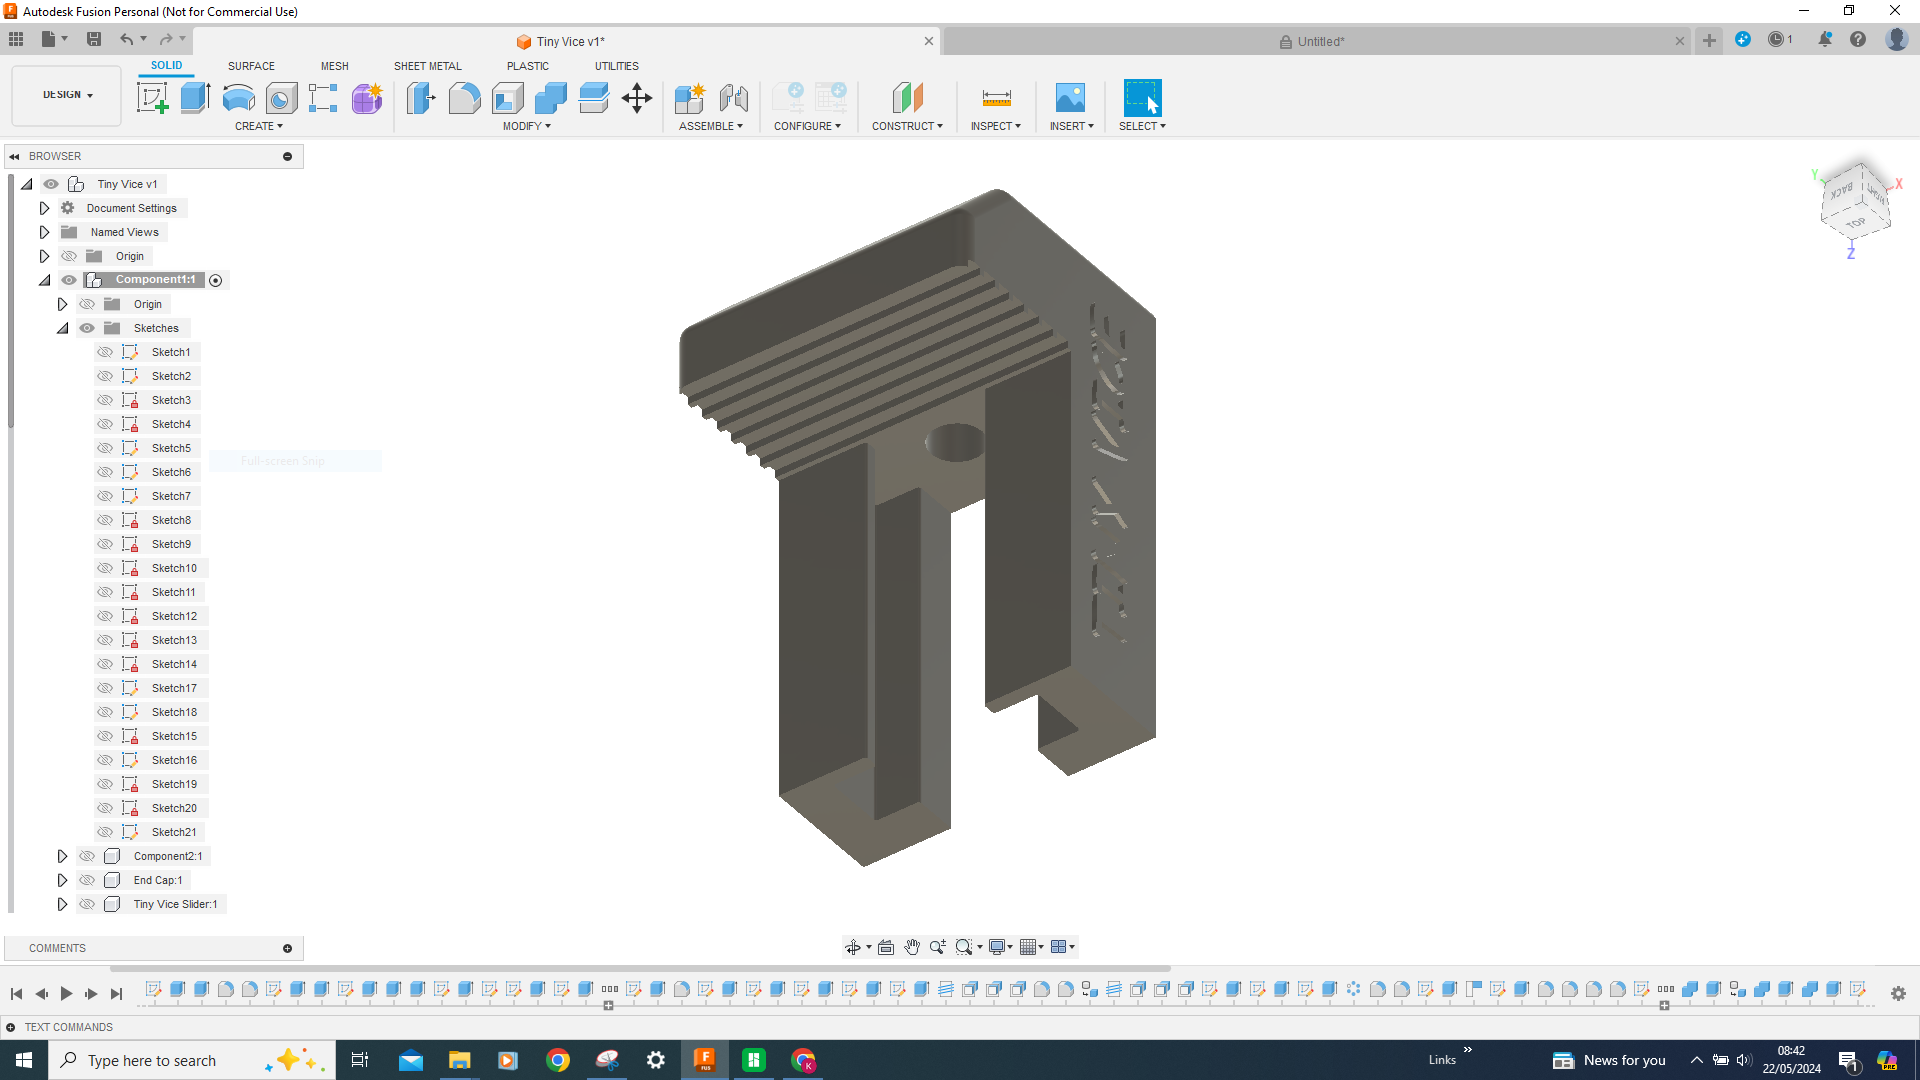
Task: Switch to the UTILITIES tab
Action: pos(617,66)
